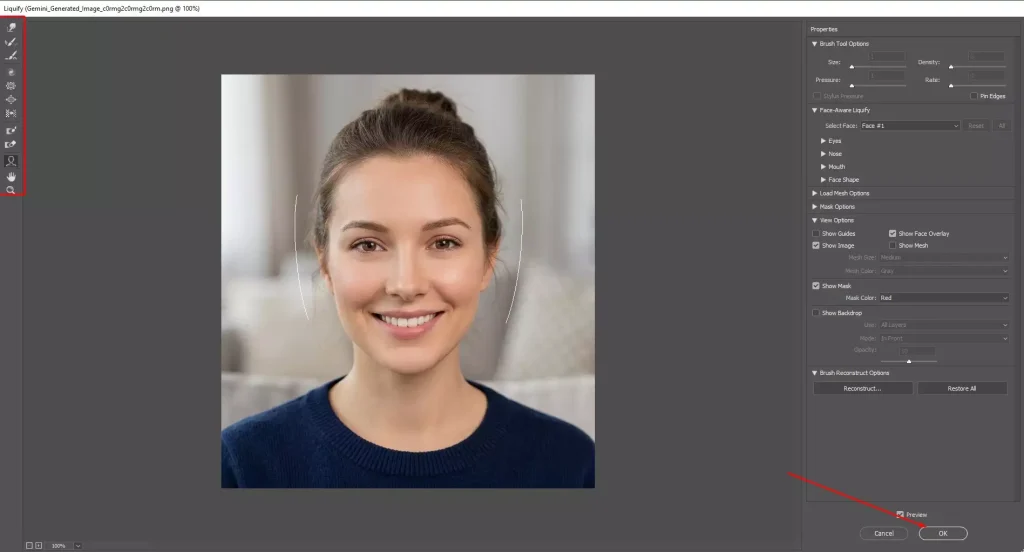Click the Reconstruct... button
1024x552 pixels.
pyautogui.click(x=863, y=389)
